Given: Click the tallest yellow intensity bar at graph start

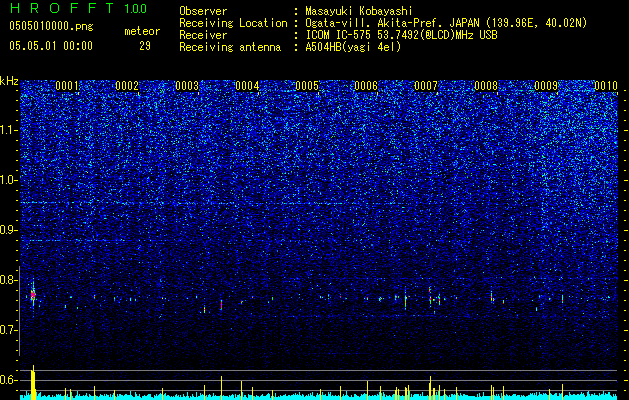Looking at the screenshot, I should (33, 382).
